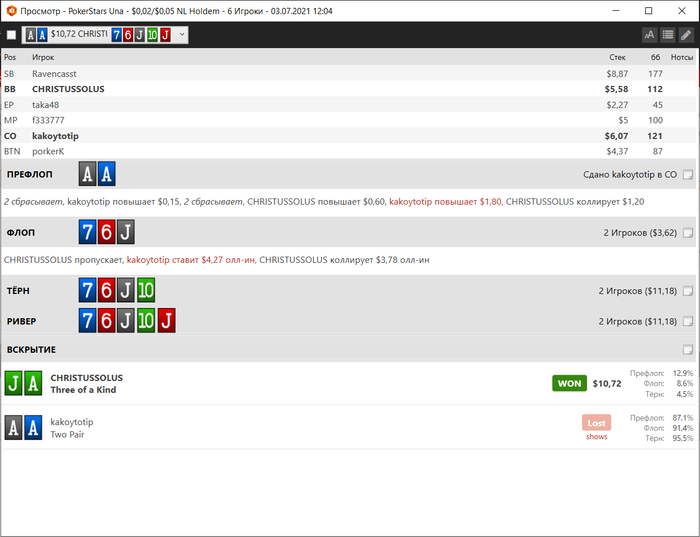
Task: Click the $10,72 winnings amount at showdown
Action: [x=607, y=383]
